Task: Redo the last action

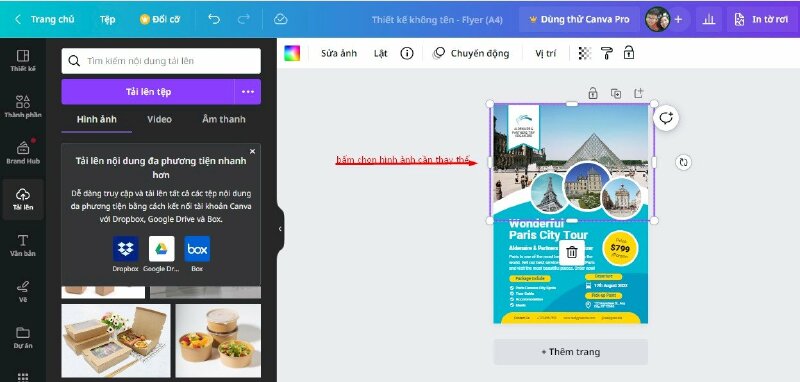Action: (x=243, y=19)
